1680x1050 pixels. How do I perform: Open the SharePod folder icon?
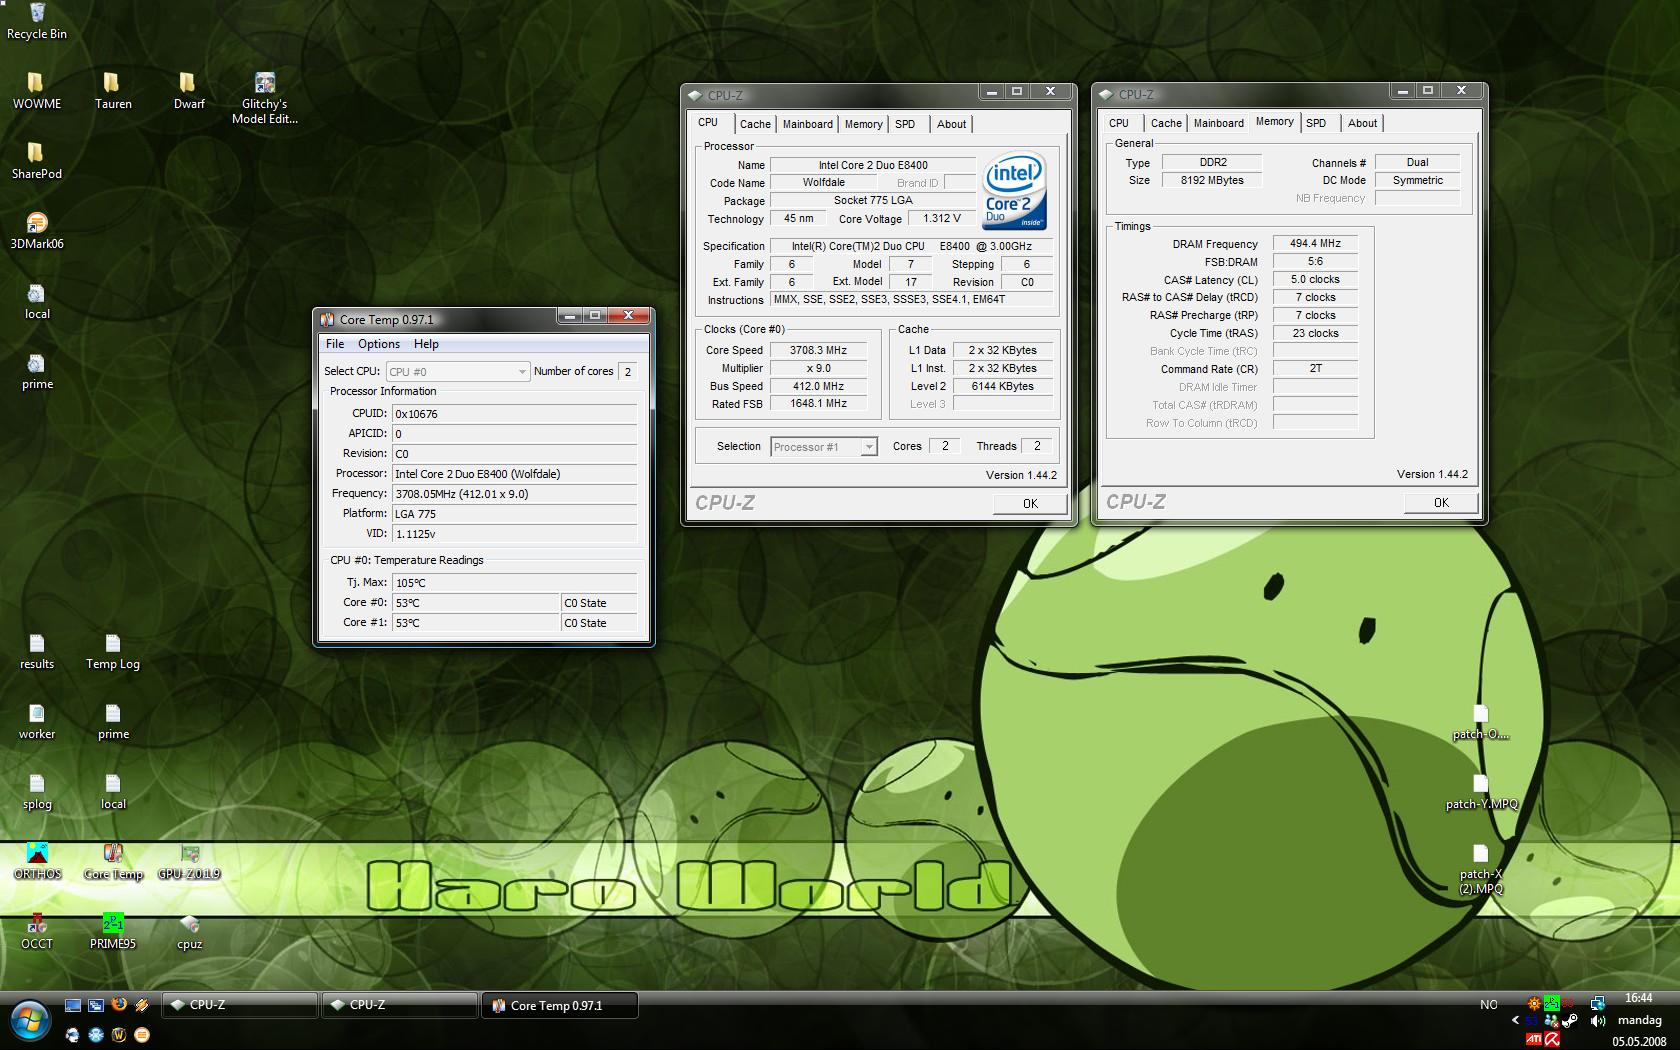[37, 160]
